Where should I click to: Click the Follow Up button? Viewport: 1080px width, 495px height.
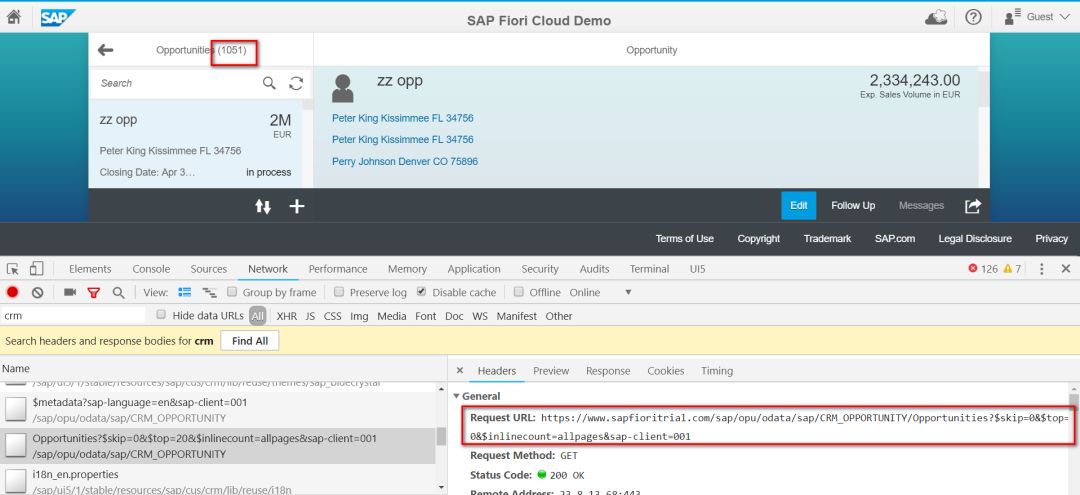pyautogui.click(x=853, y=205)
